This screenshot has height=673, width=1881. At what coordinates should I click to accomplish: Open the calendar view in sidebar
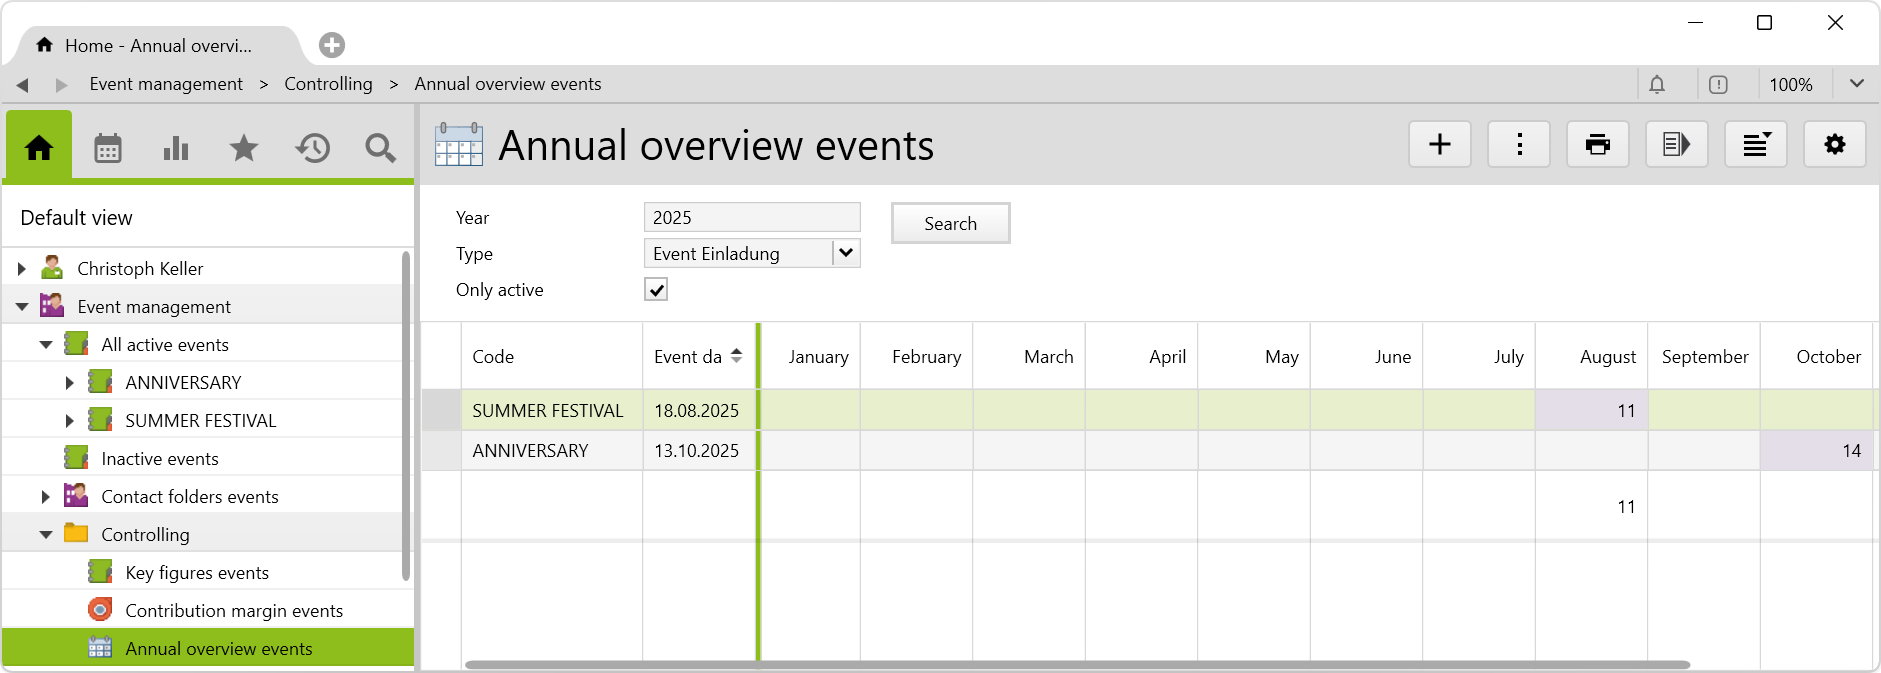click(107, 148)
